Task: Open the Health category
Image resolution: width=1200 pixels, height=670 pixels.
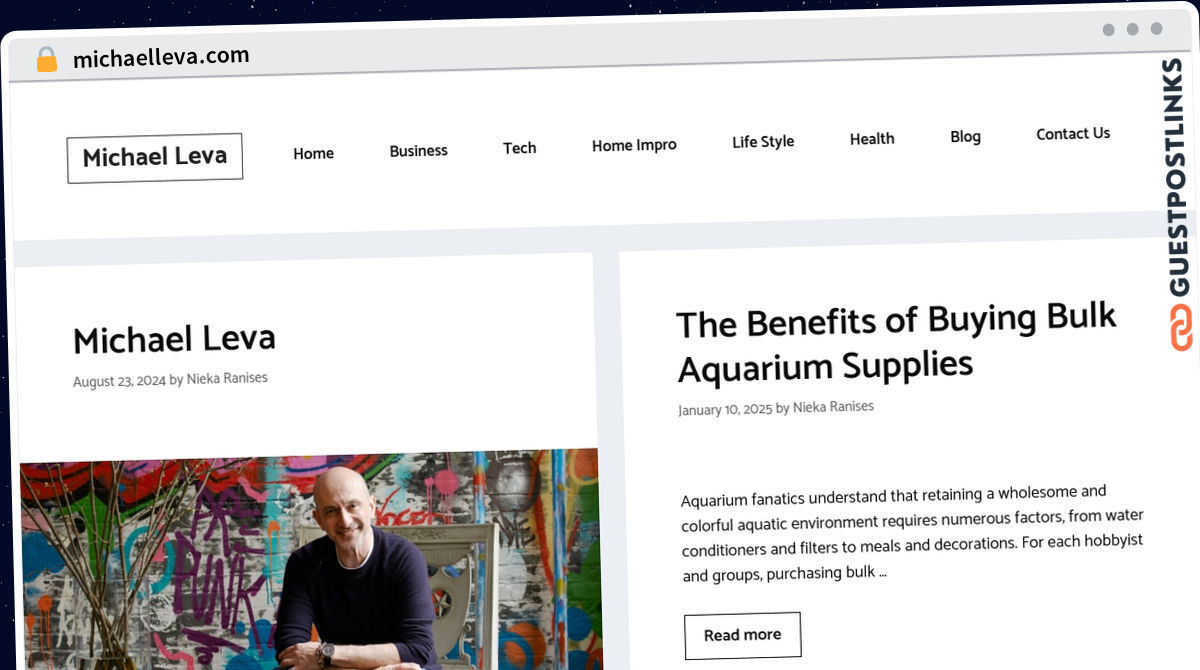Action: (x=872, y=139)
